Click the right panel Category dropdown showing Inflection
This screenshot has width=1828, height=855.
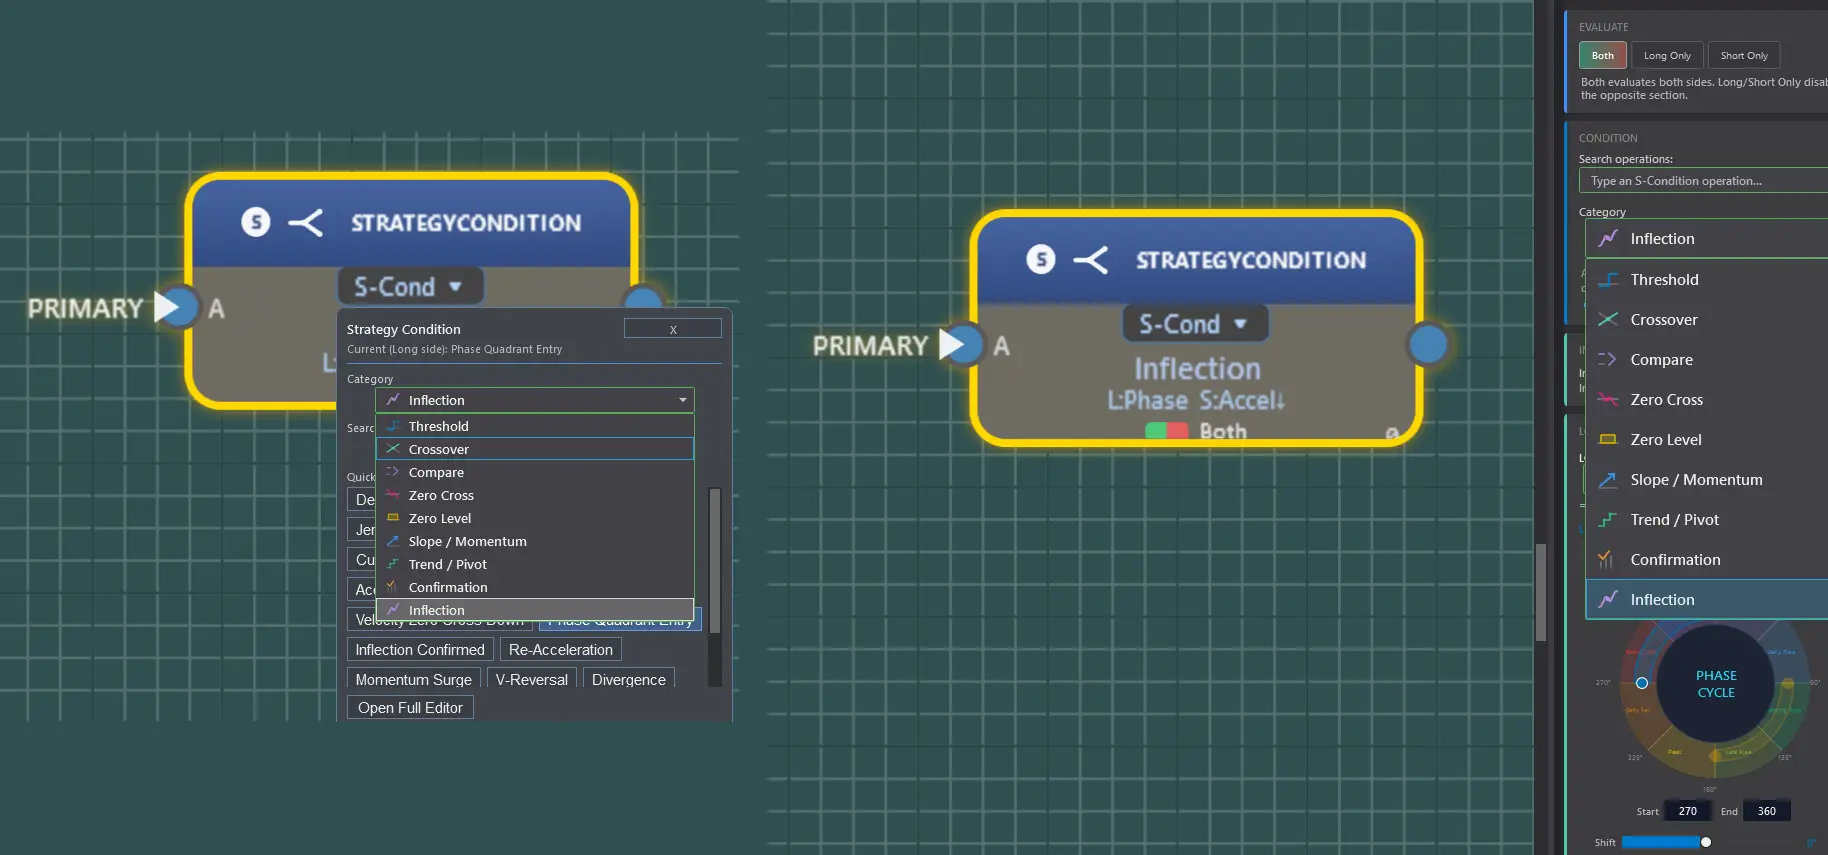[x=1706, y=239]
